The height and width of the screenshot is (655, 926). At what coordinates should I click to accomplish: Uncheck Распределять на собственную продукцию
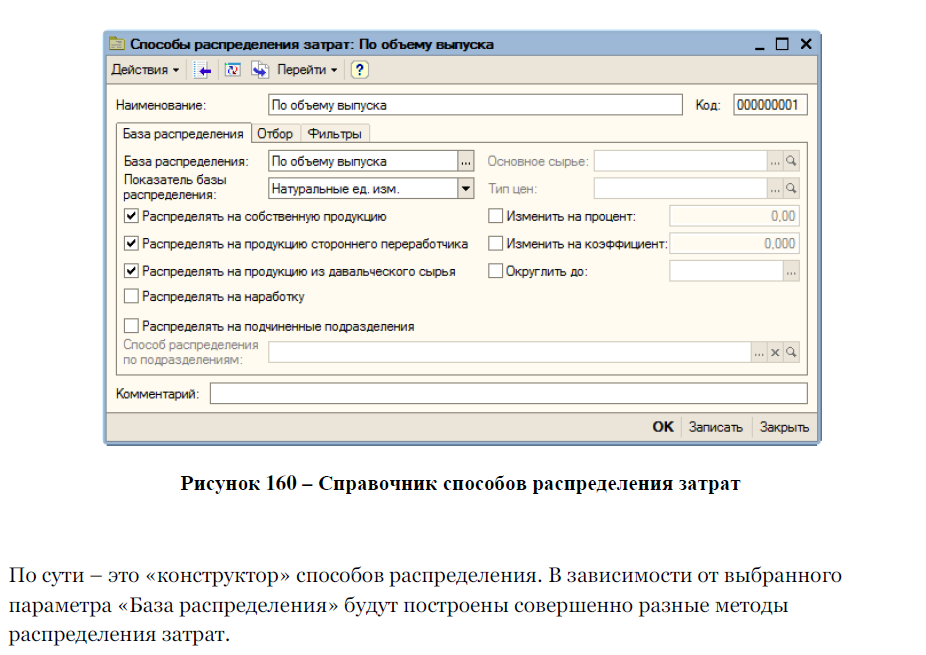[x=131, y=216]
